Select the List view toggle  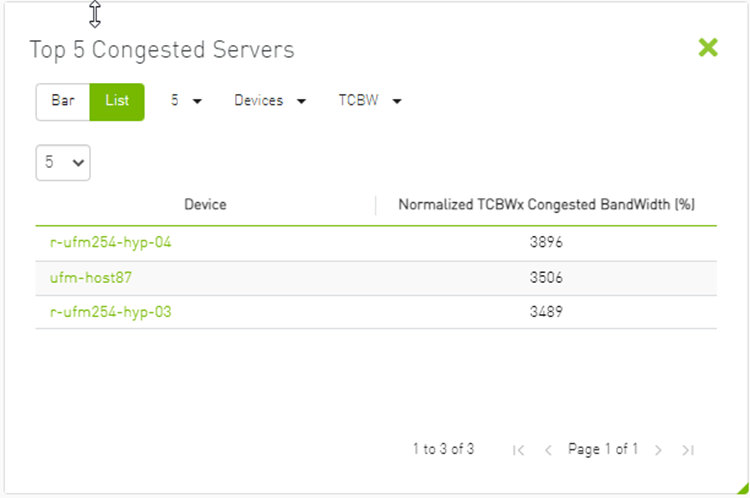click(117, 101)
